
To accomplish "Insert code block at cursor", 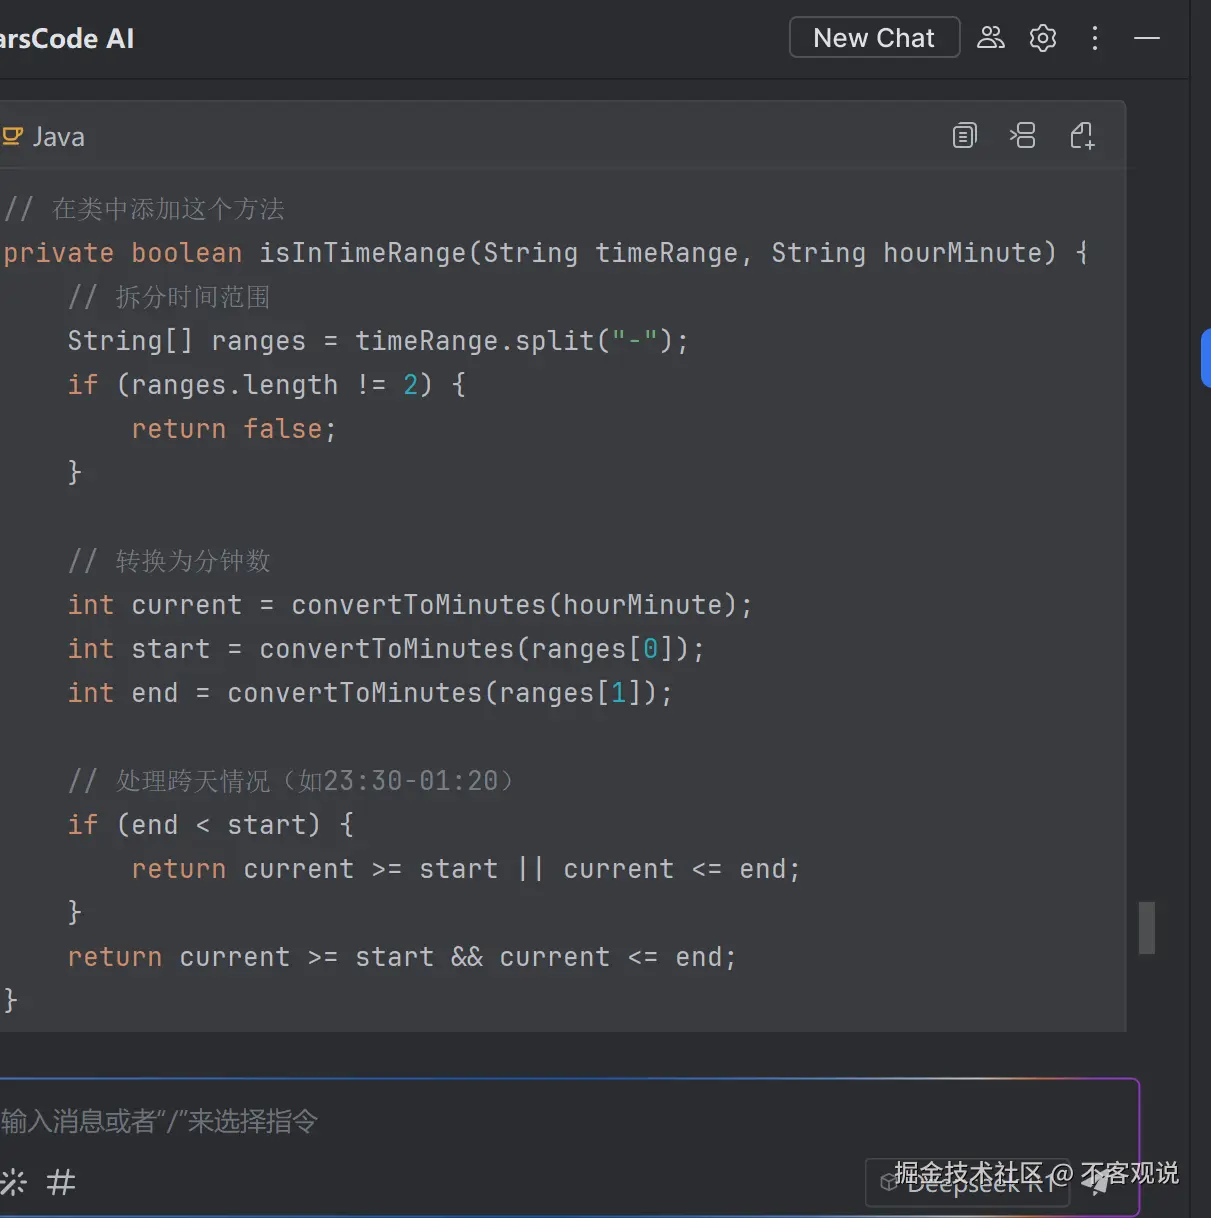I will (x=1022, y=136).
